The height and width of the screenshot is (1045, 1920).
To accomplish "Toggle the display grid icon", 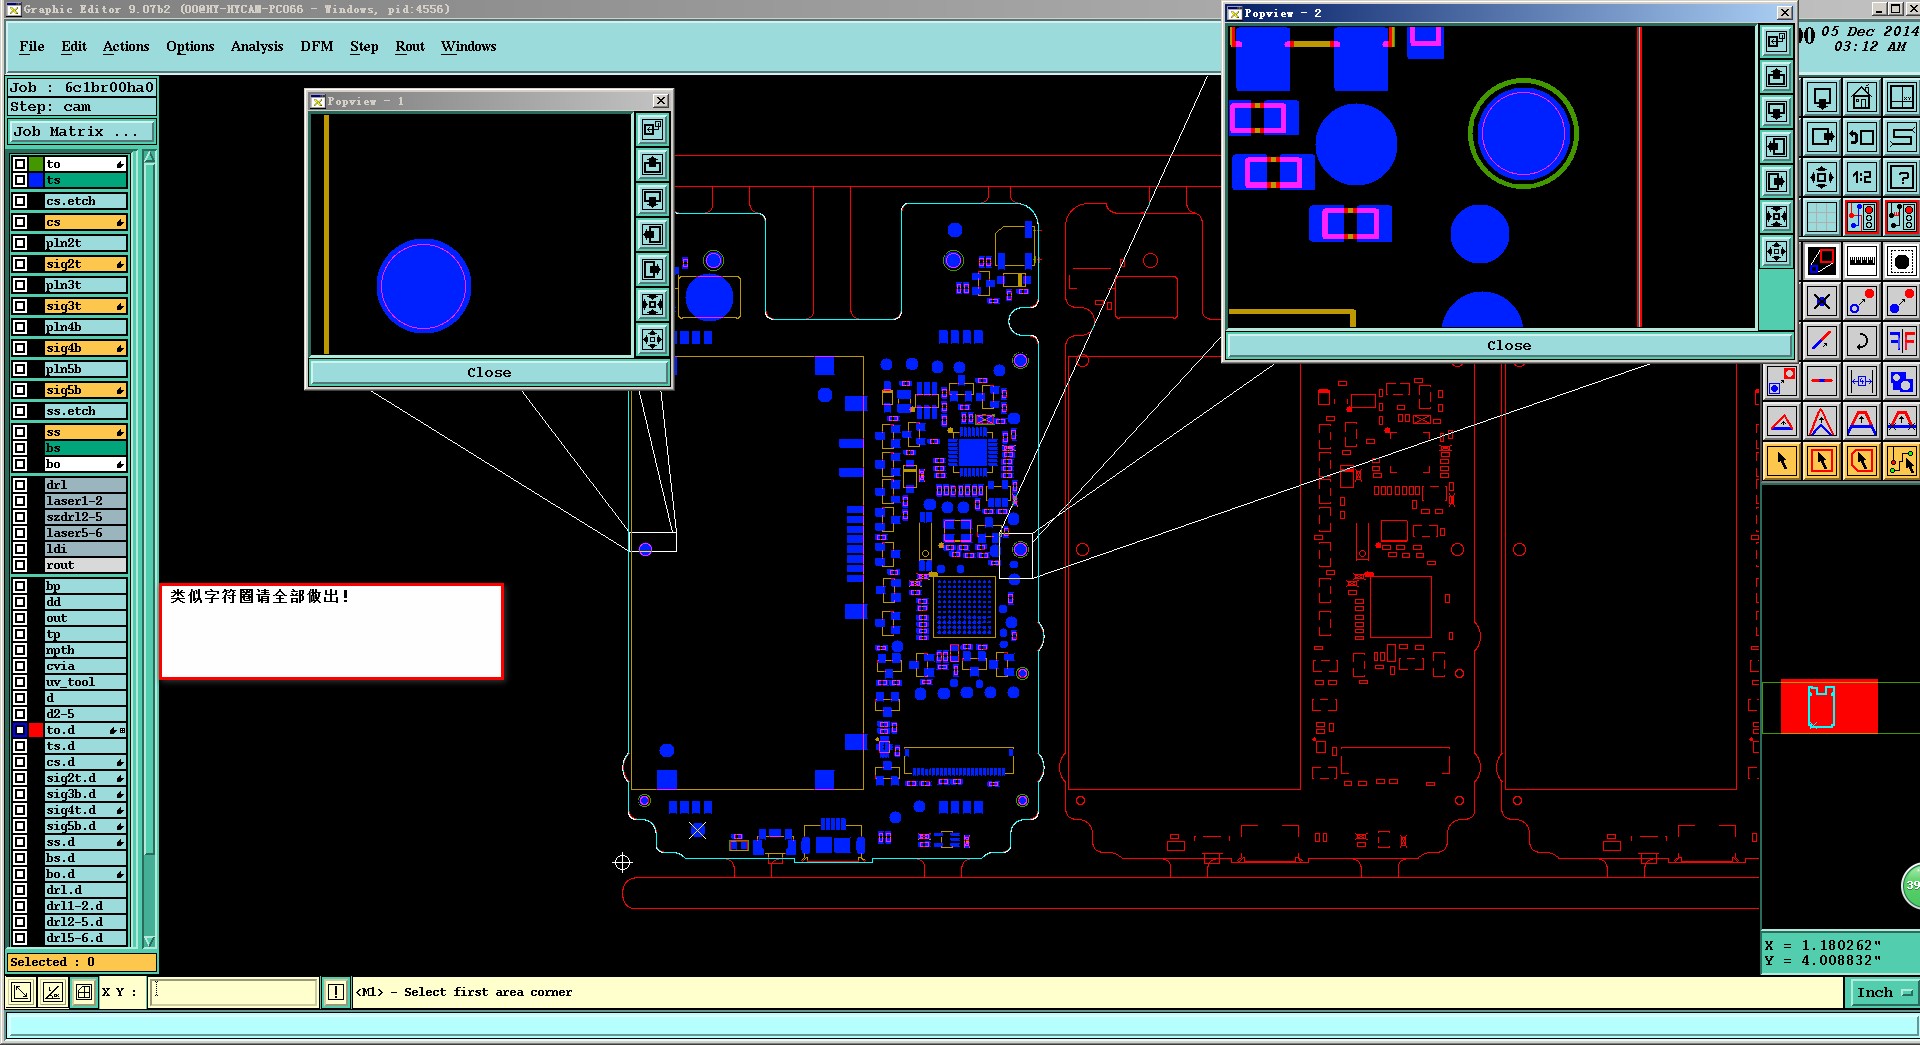I will [x=1822, y=217].
